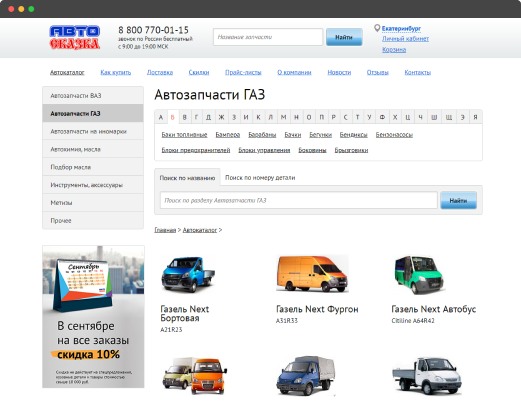Switch to Поиск по номеру детали tab
This screenshot has height=403, width=521.
pyautogui.click(x=260, y=178)
